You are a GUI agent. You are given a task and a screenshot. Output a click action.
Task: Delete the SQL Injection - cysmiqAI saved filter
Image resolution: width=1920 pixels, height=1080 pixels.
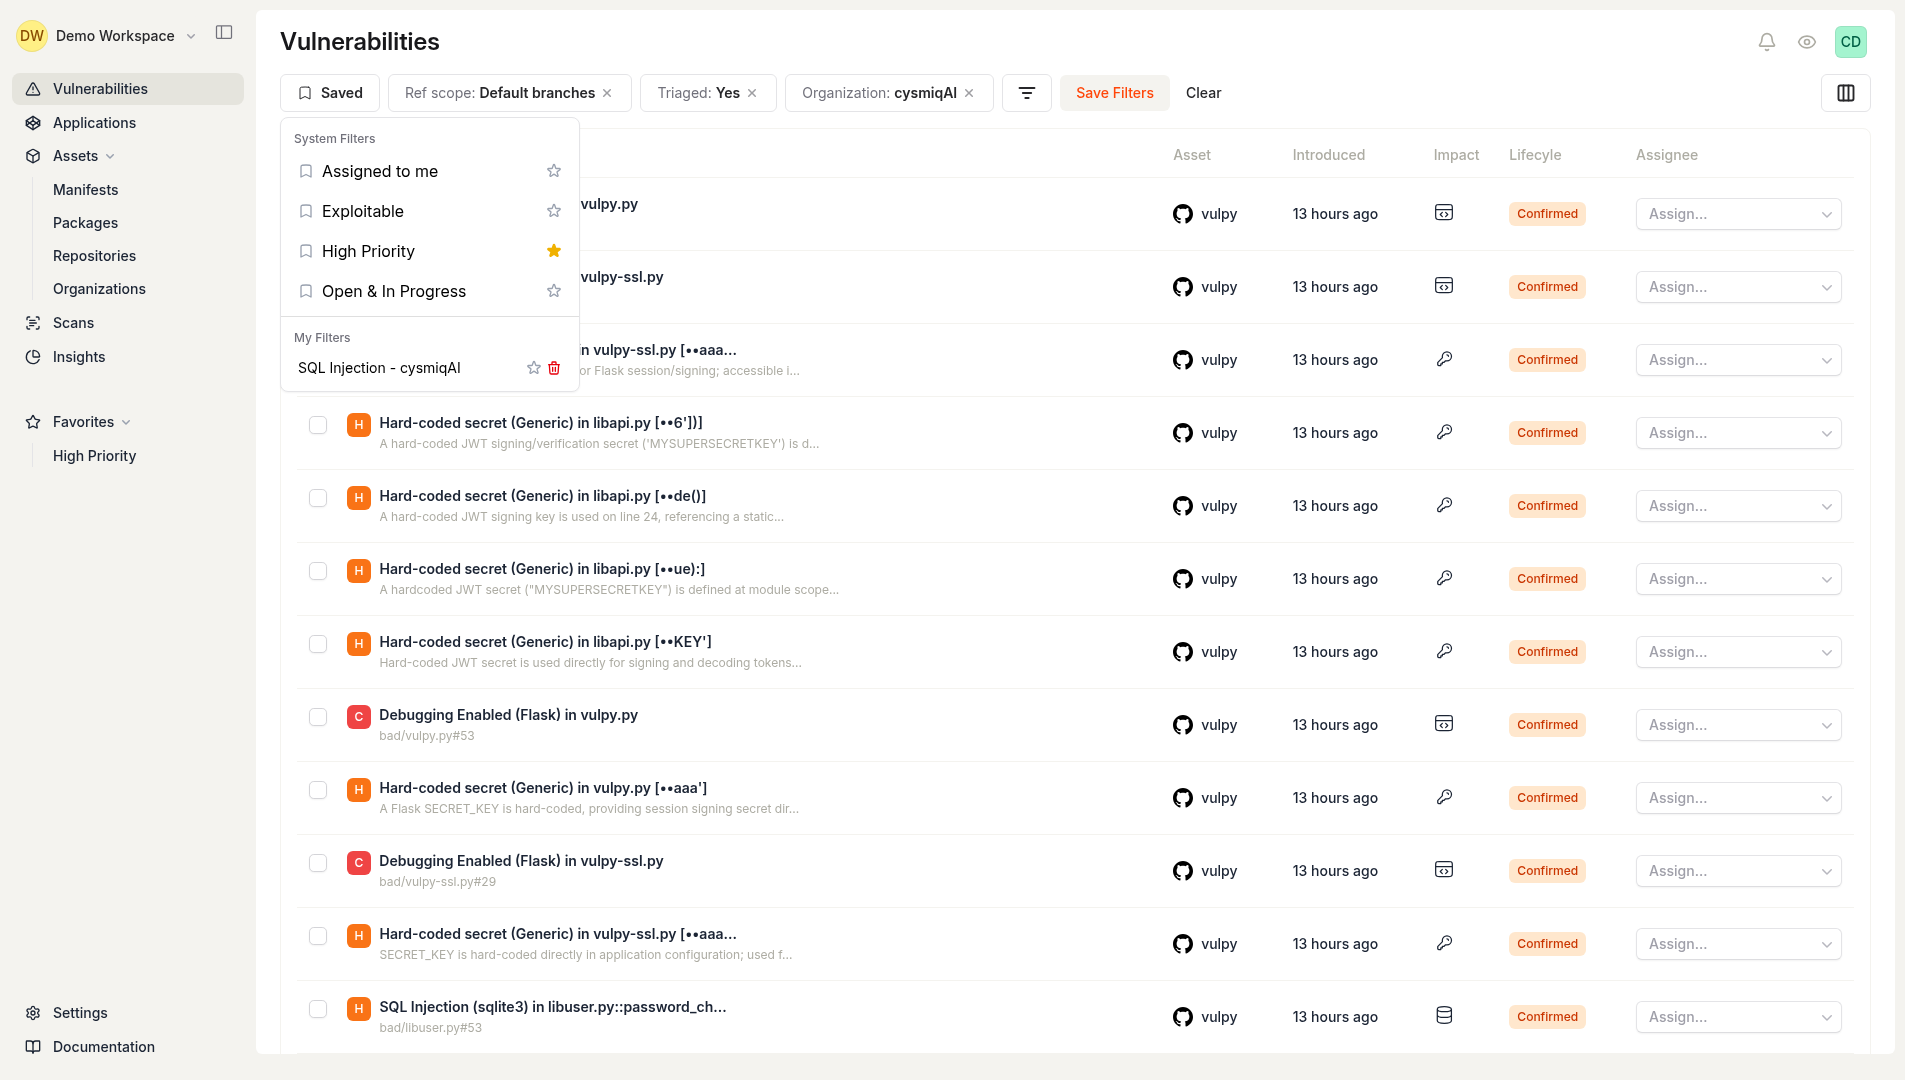point(555,368)
